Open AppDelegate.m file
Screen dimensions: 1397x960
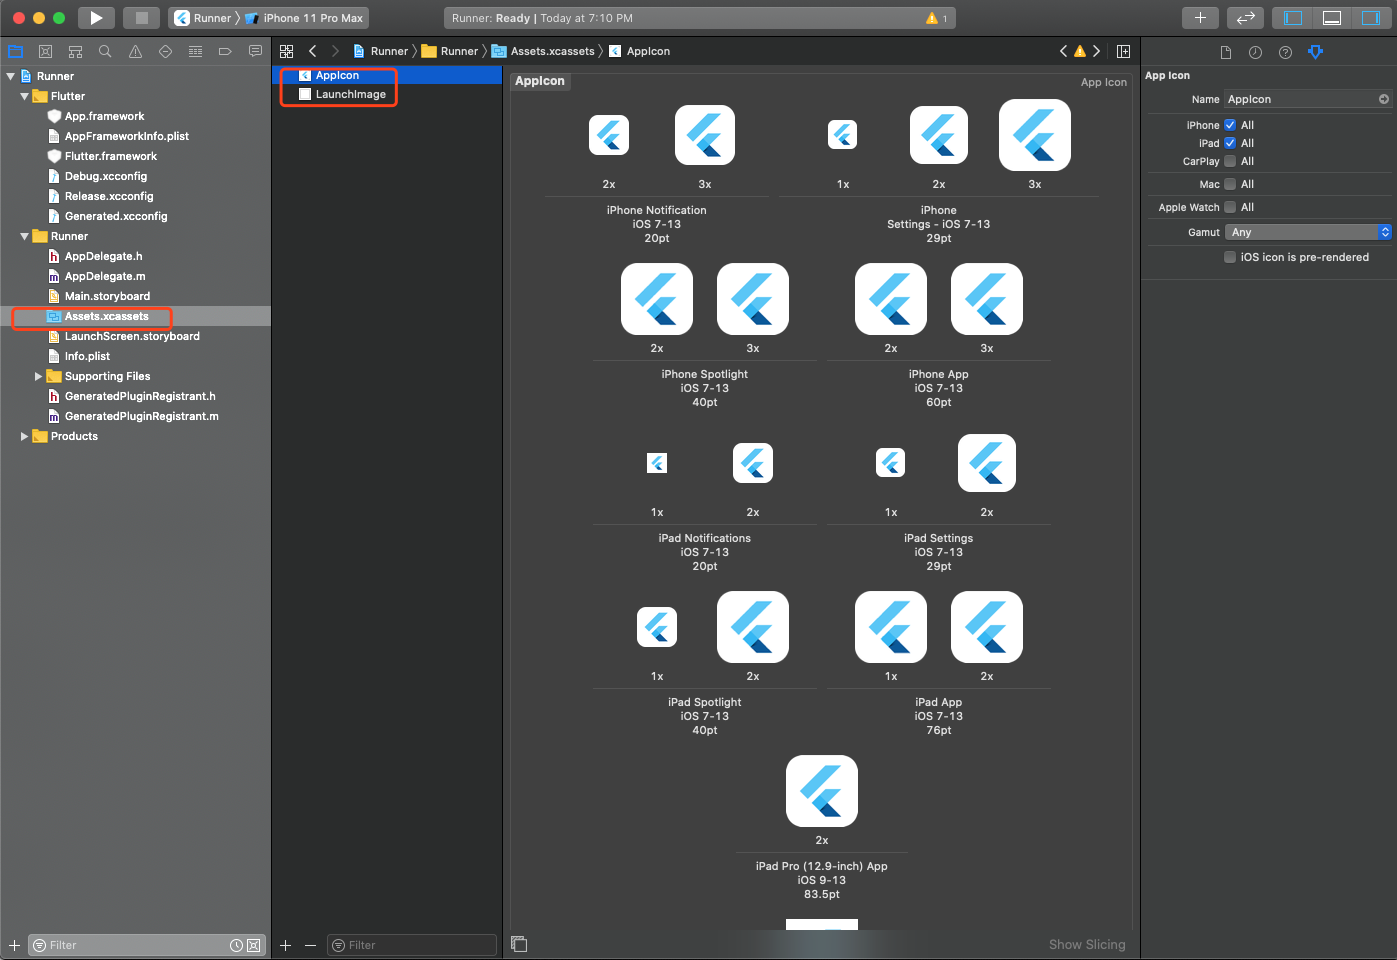pyautogui.click(x=105, y=276)
